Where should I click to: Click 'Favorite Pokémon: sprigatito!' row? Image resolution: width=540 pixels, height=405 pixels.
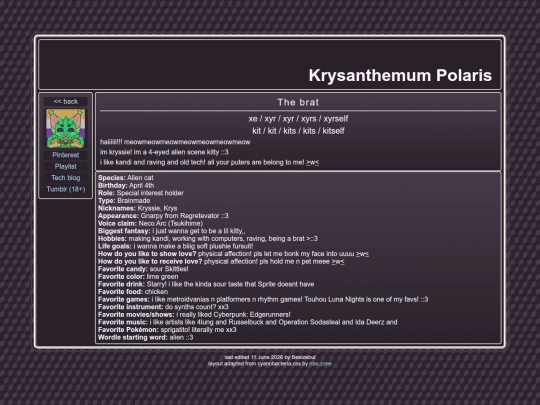(x=167, y=329)
